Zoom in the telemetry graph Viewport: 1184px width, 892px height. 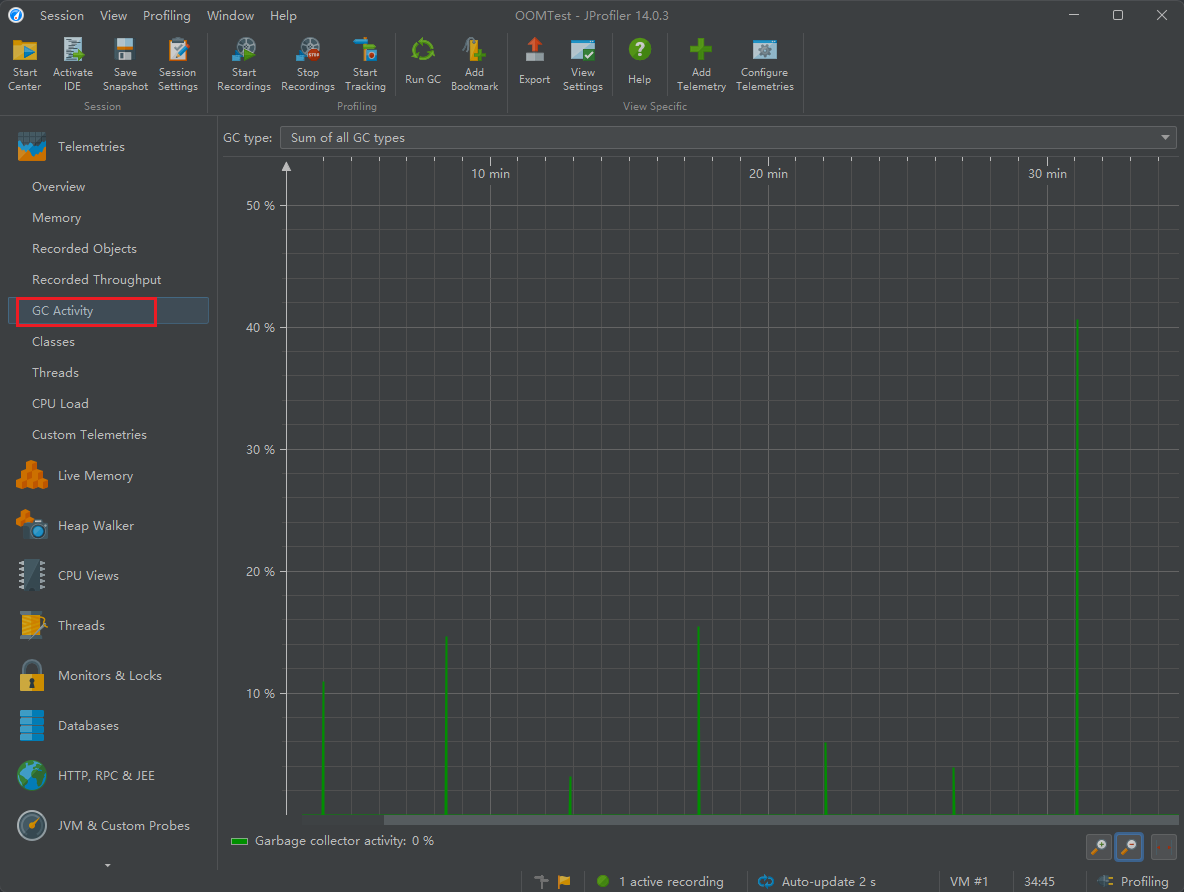(1099, 847)
